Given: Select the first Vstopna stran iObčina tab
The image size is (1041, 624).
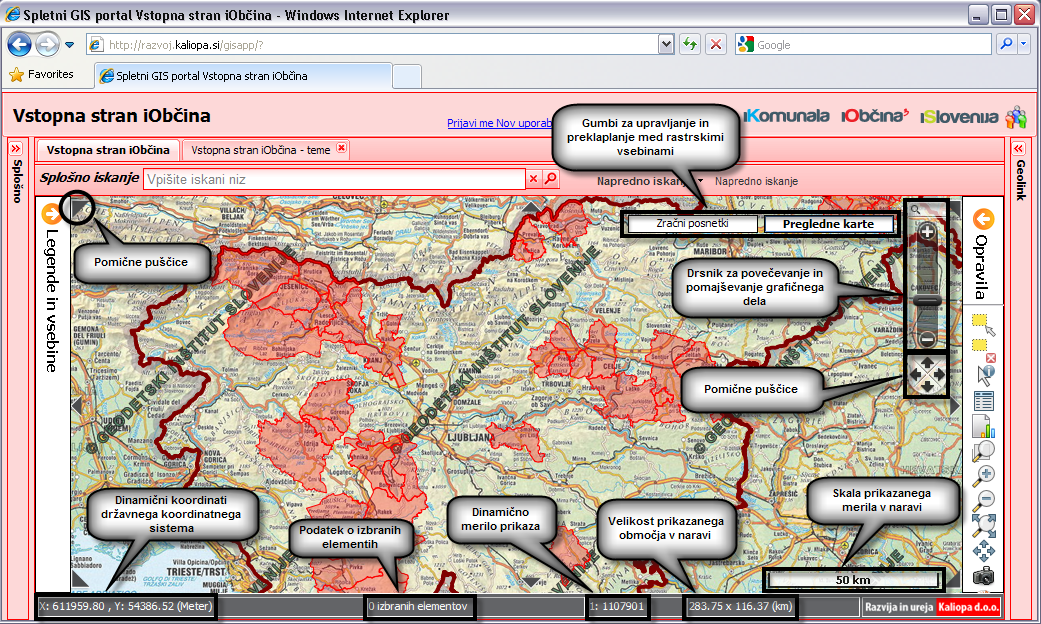Looking at the screenshot, I should coord(108,149).
